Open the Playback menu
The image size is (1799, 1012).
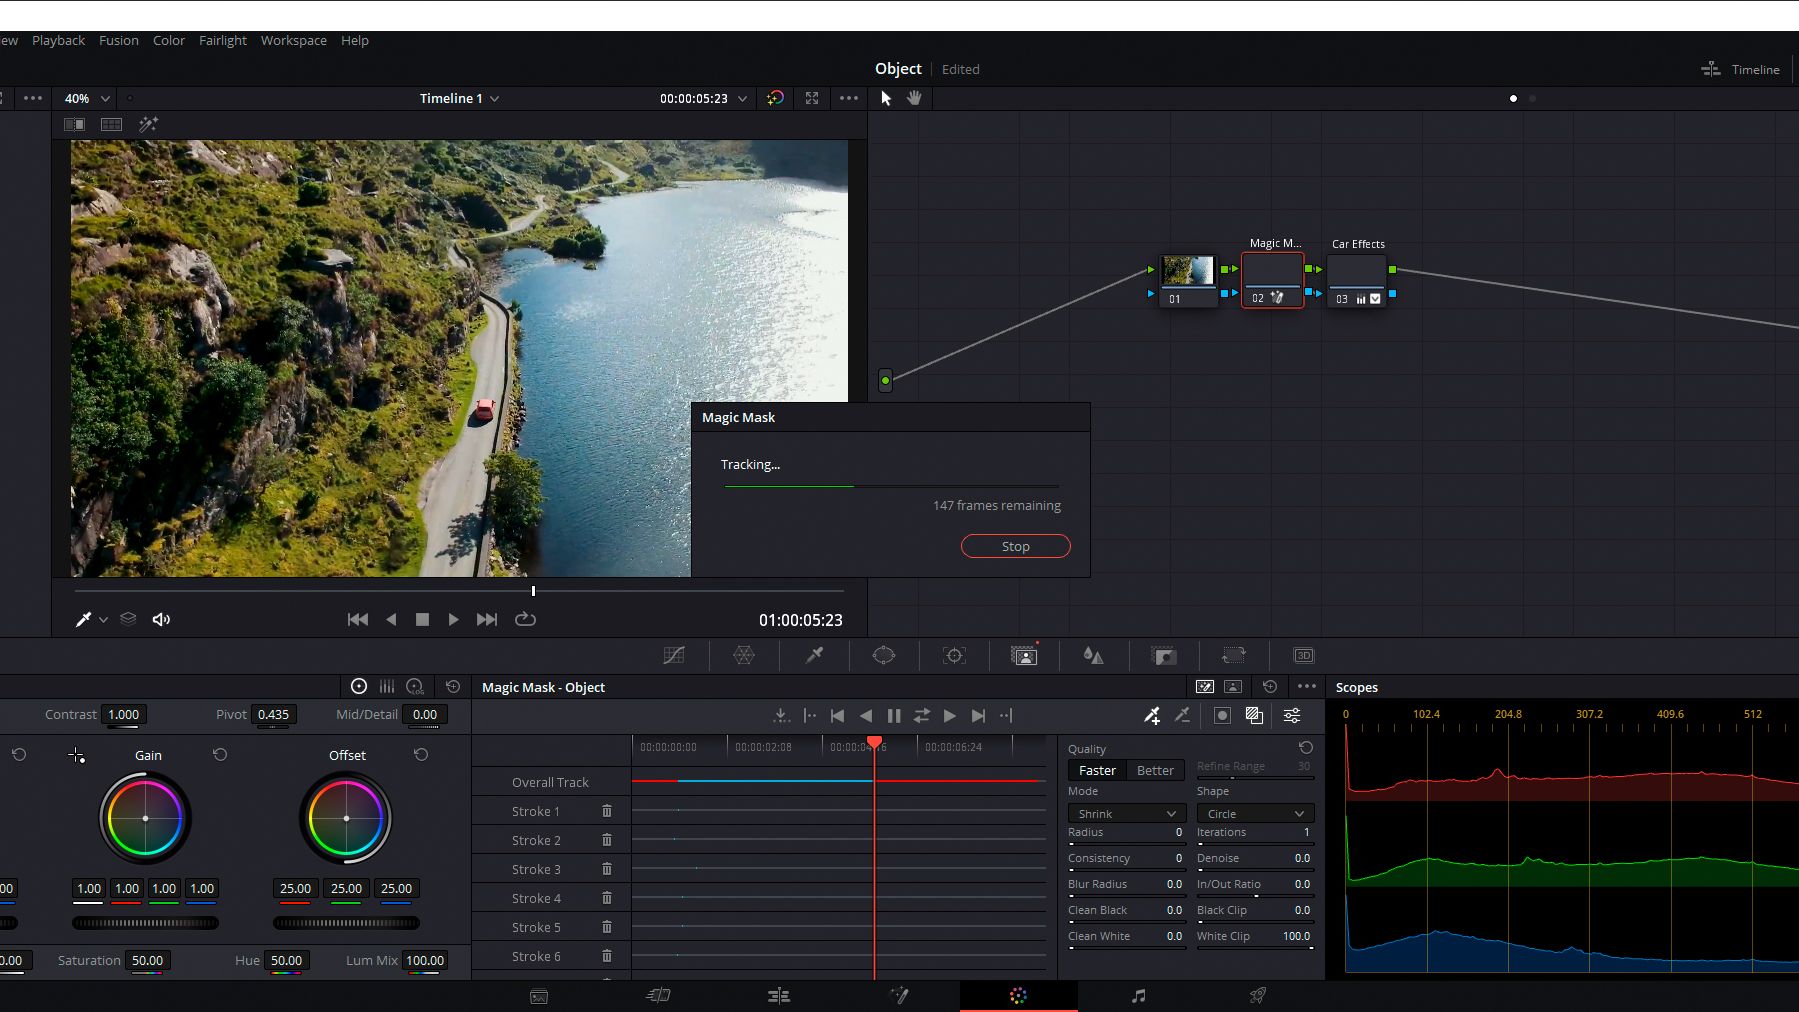click(x=58, y=40)
